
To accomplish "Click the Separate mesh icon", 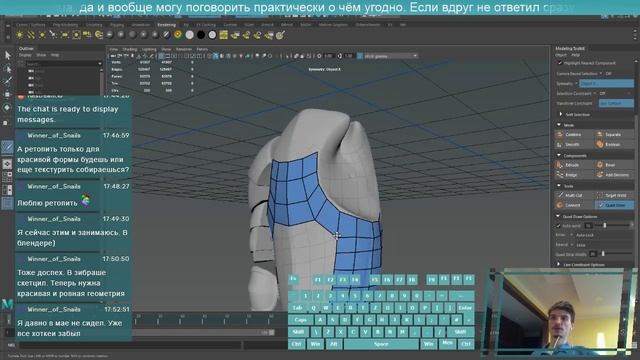I will pyautogui.click(x=600, y=135).
